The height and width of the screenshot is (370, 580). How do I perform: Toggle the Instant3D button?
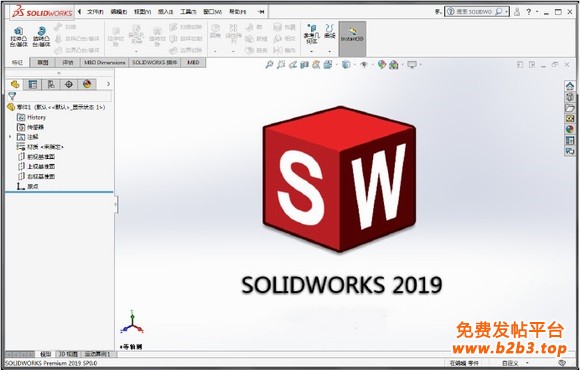coord(352,37)
